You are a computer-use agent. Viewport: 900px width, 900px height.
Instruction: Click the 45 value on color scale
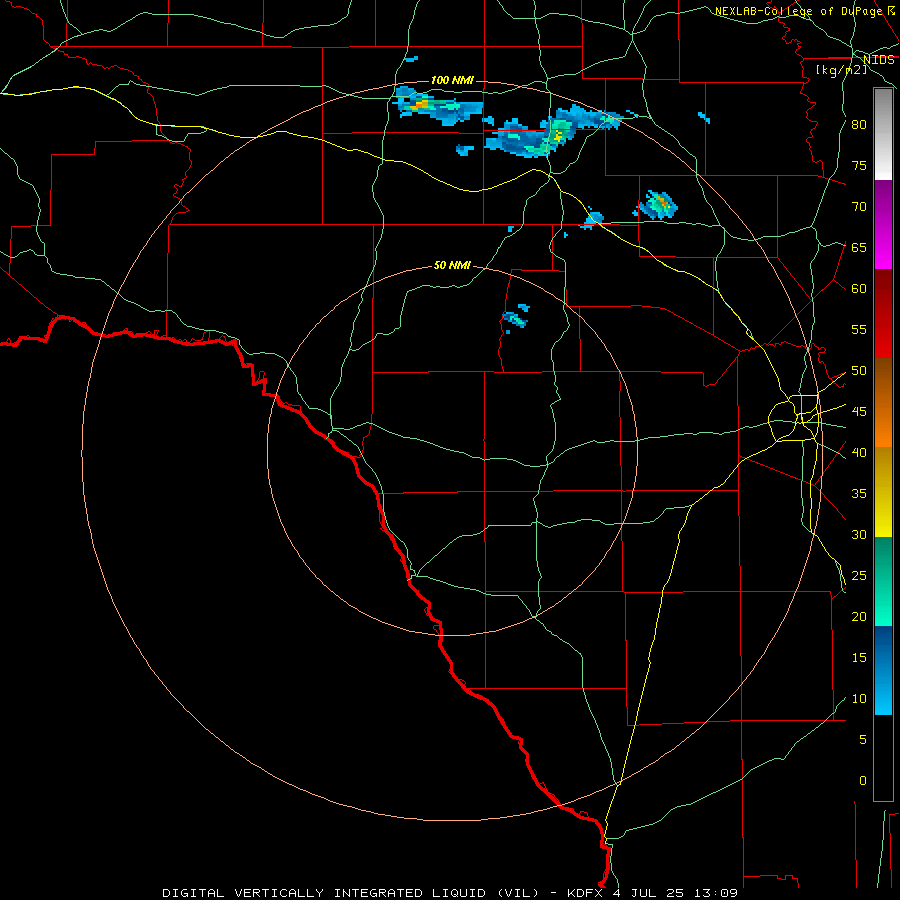859,412
